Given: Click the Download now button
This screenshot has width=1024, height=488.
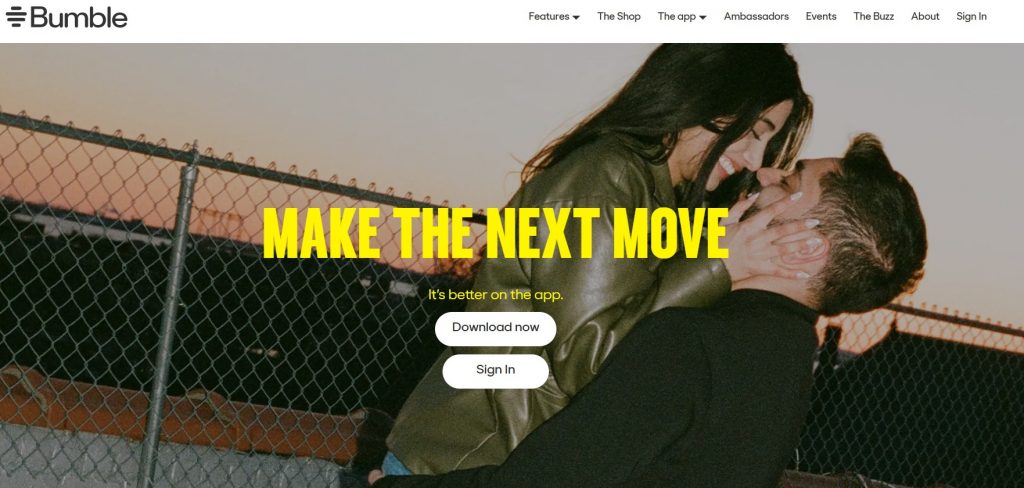Looking at the screenshot, I should [496, 329].
